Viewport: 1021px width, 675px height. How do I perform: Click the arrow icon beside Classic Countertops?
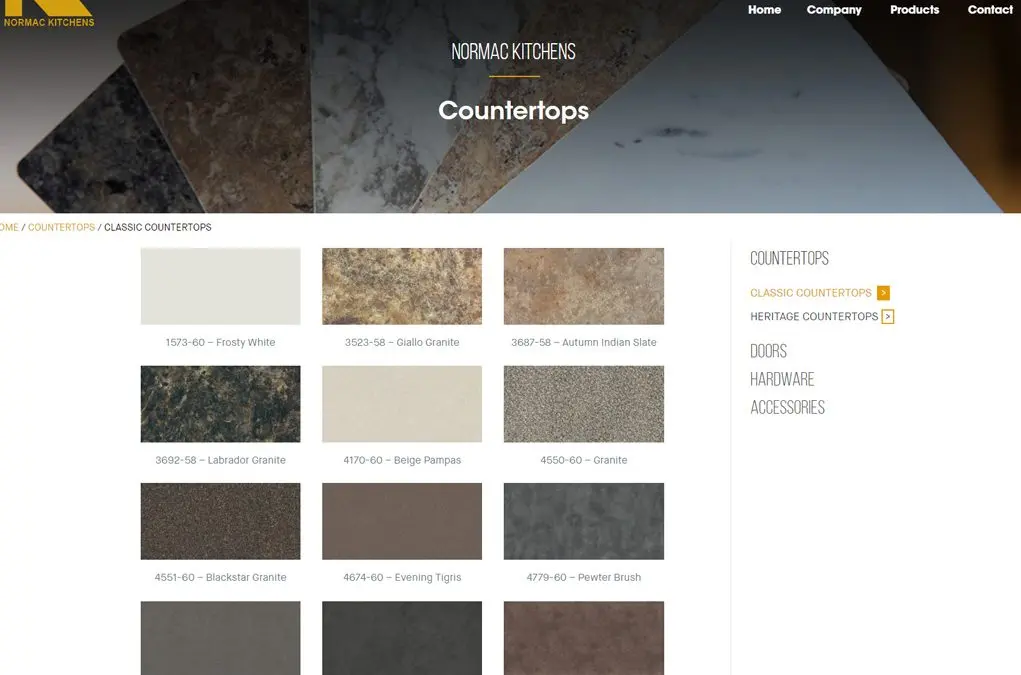(x=883, y=293)
